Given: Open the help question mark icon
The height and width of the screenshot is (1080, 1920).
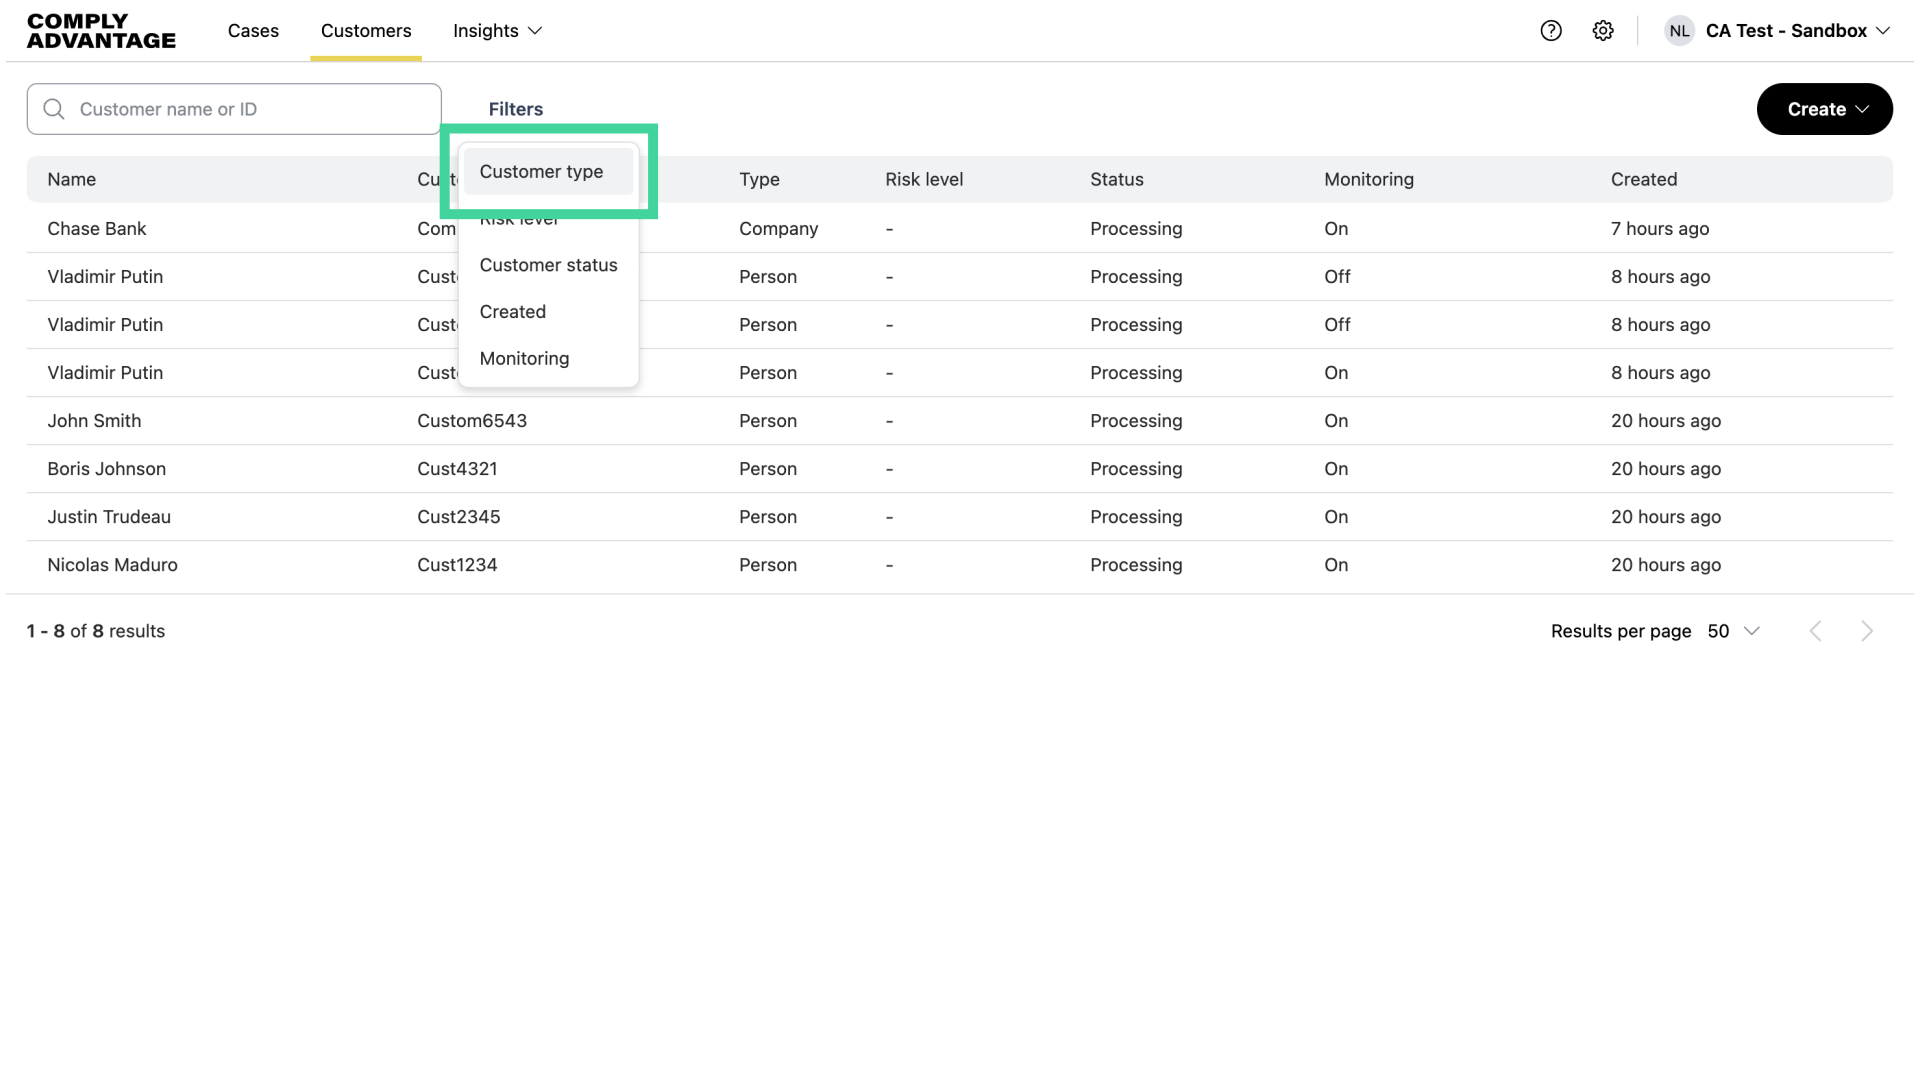Looking at the screenshot, I should pyautogui.click(x=1551, y=31).
